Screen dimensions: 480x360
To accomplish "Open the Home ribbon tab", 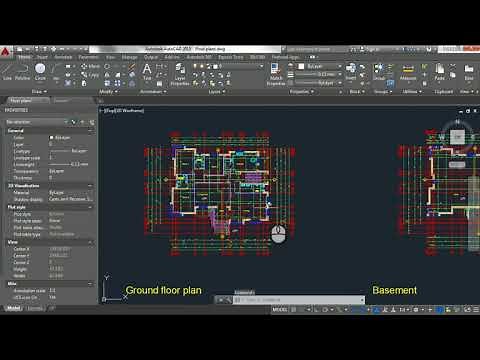I will click(24, 57).
